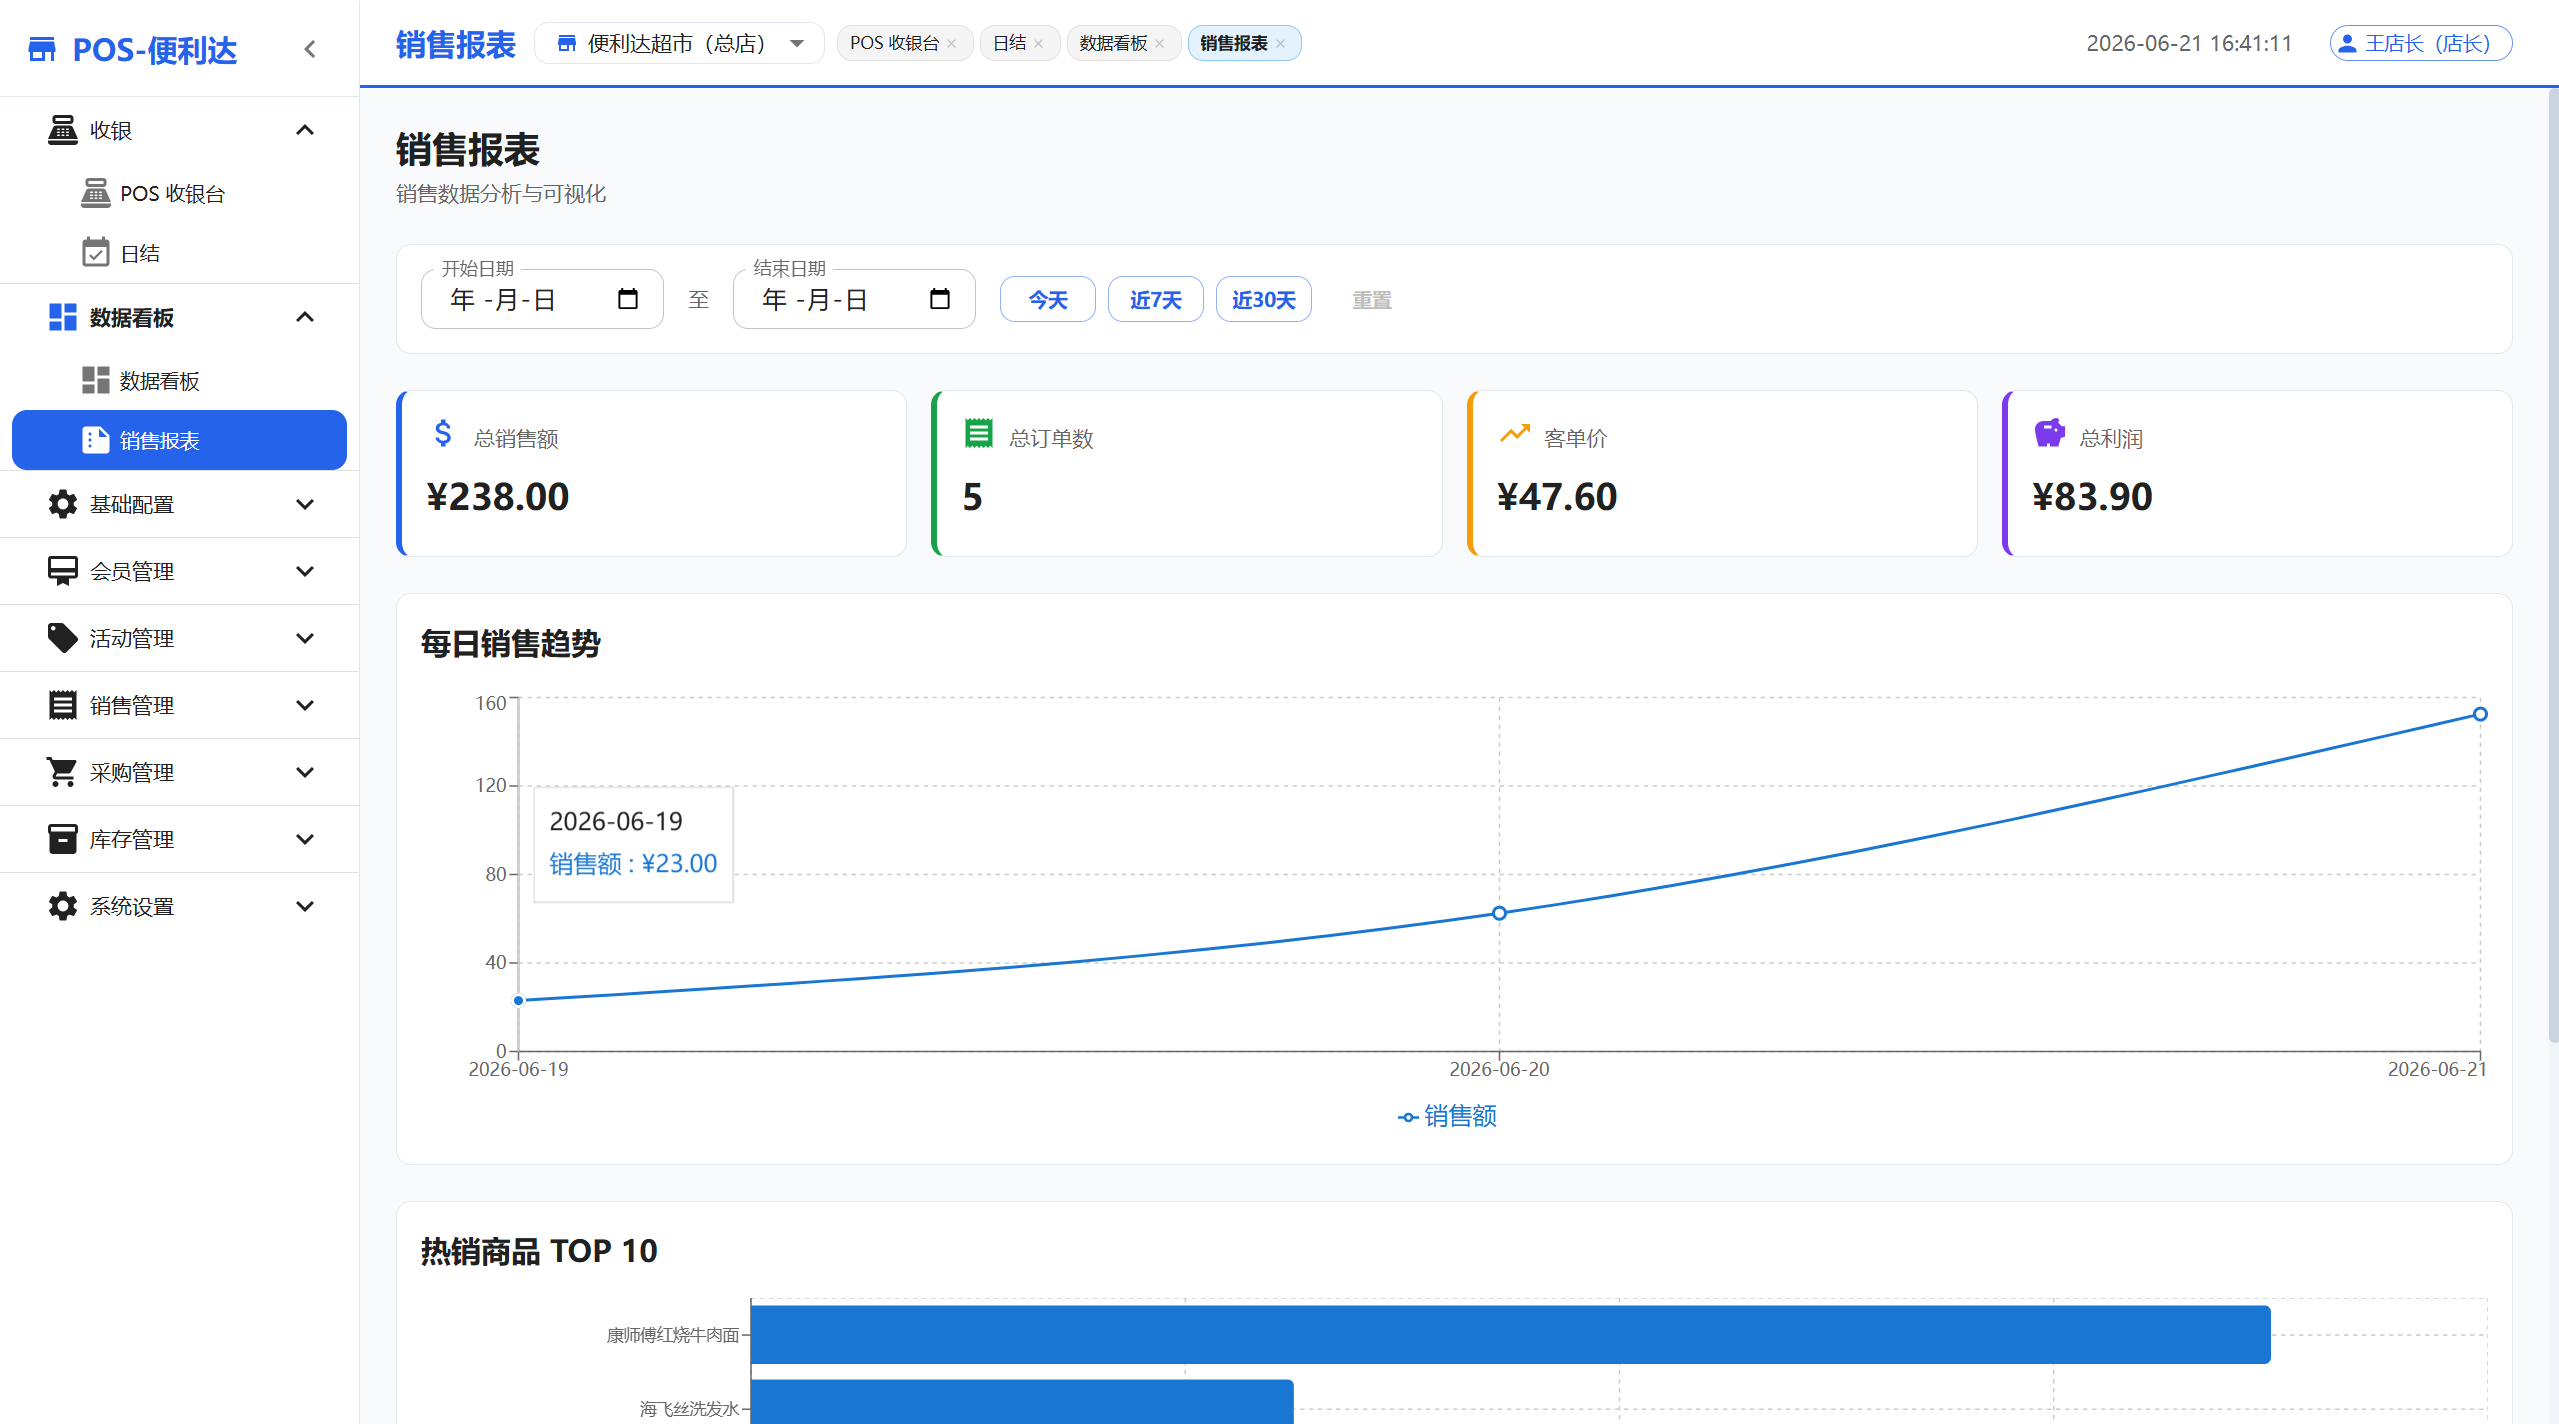Expand the 会员管理 menu group
Screen dimensions: 2559x1424
point(305,571)
